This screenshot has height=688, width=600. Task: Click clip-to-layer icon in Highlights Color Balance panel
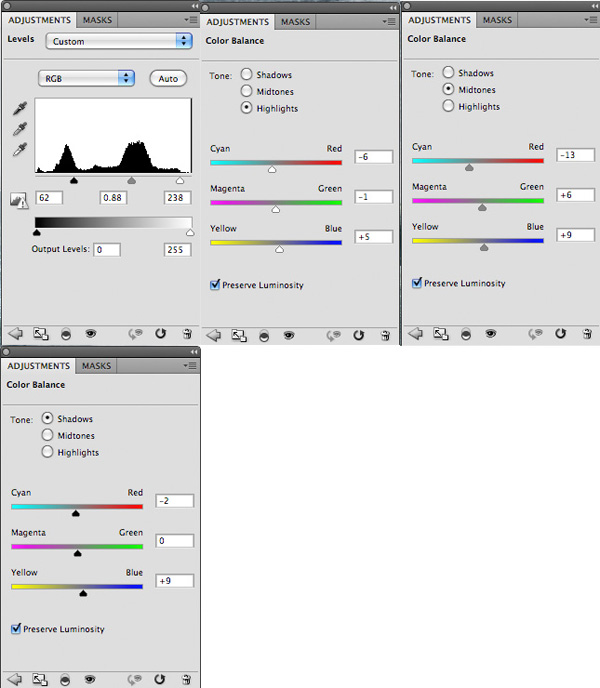(264, 336)
